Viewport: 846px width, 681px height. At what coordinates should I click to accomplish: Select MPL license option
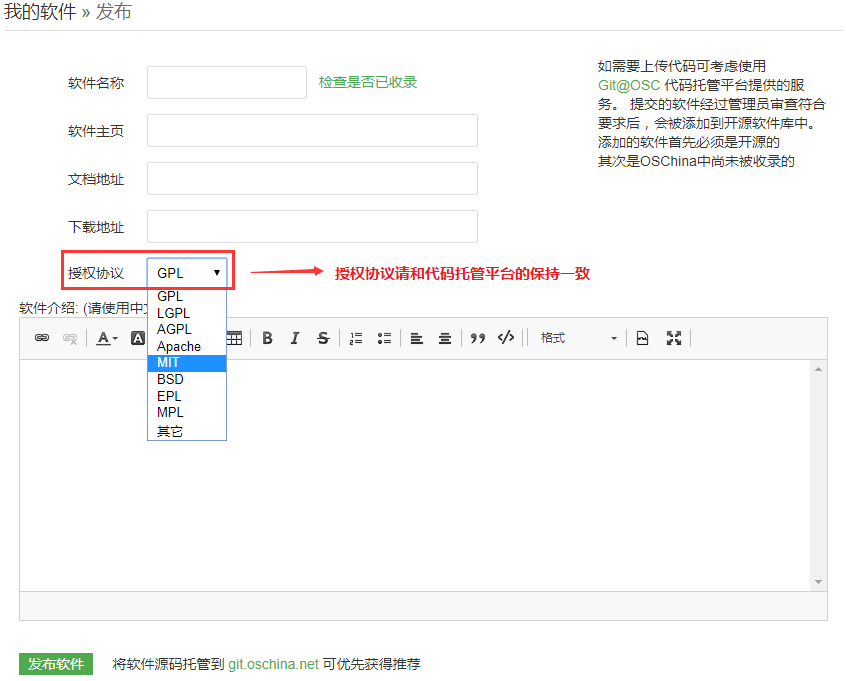pyautogui.click(x=187, y=412)
